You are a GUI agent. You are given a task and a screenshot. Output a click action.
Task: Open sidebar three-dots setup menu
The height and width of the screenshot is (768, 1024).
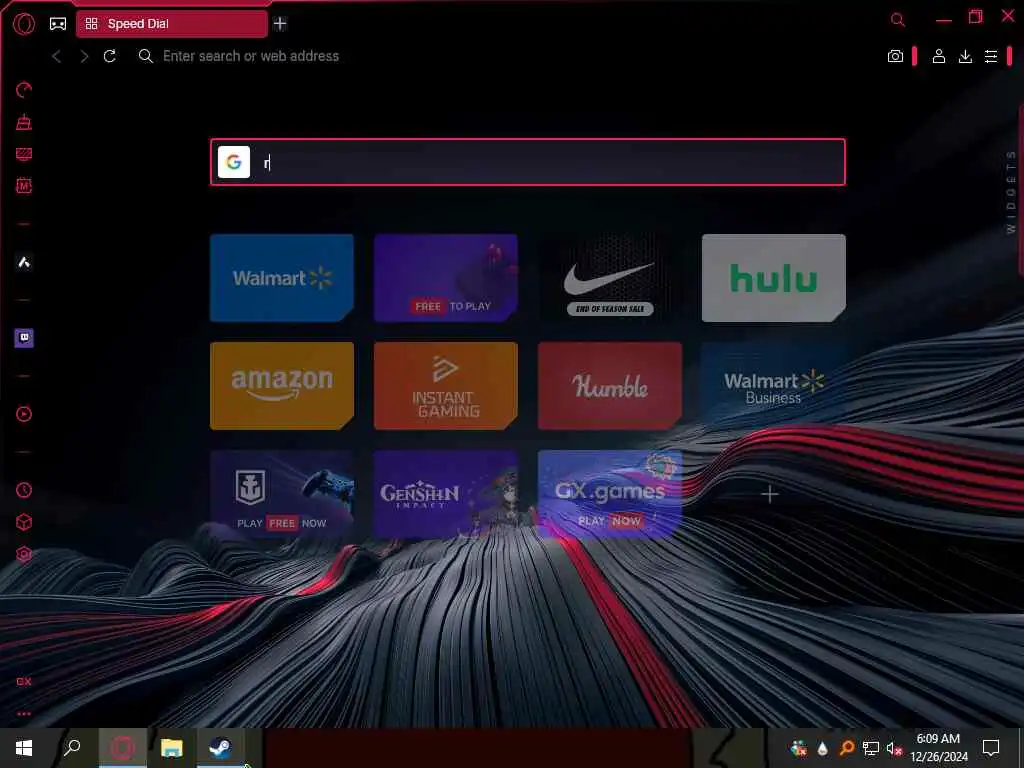point(24,714)
